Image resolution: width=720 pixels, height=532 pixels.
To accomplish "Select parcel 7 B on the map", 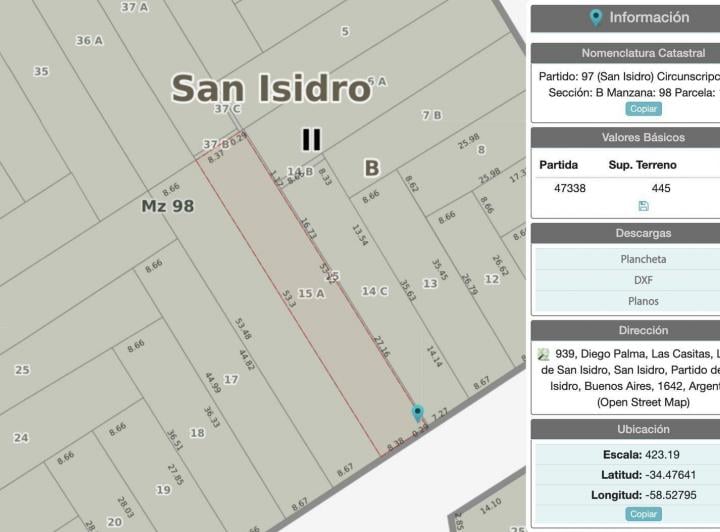I will coord(432,115).
